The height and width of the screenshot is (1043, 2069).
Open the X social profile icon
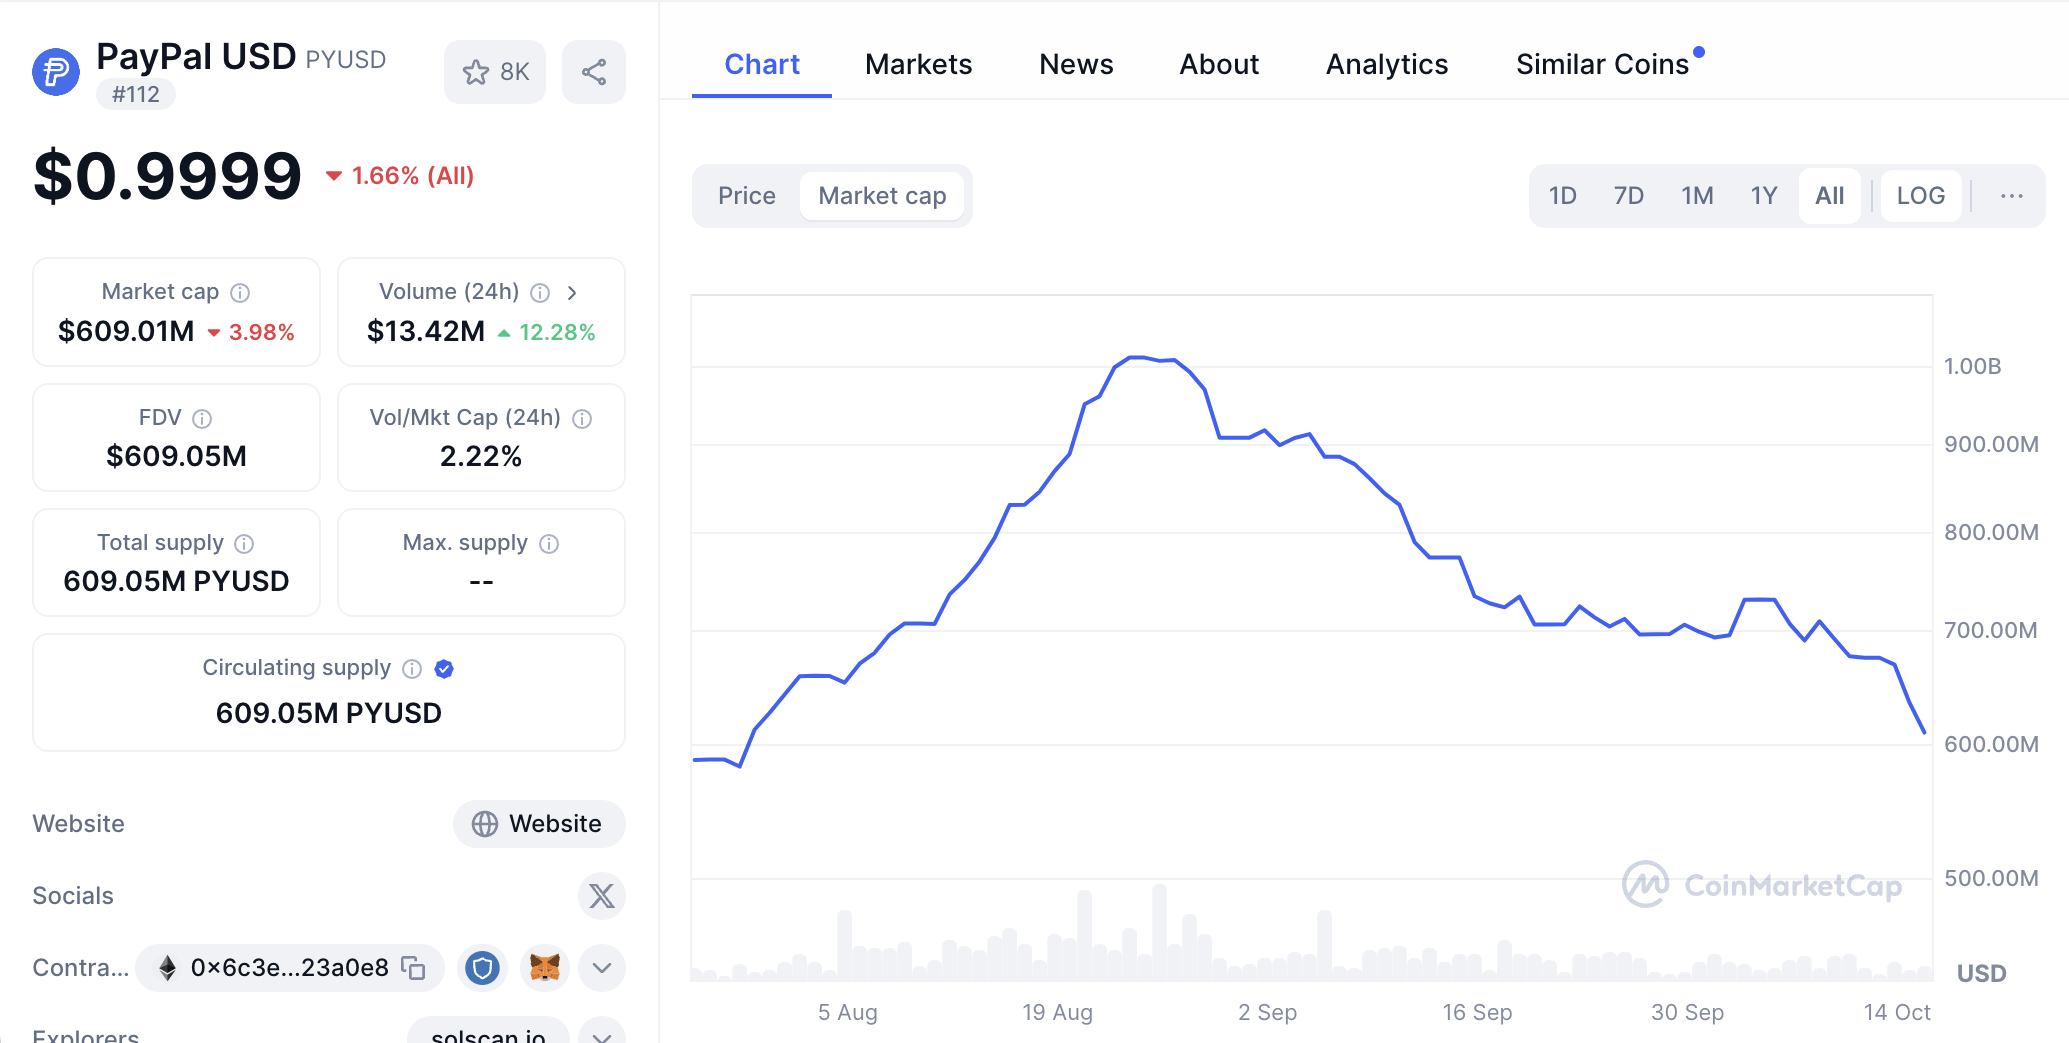click(601, 896)
